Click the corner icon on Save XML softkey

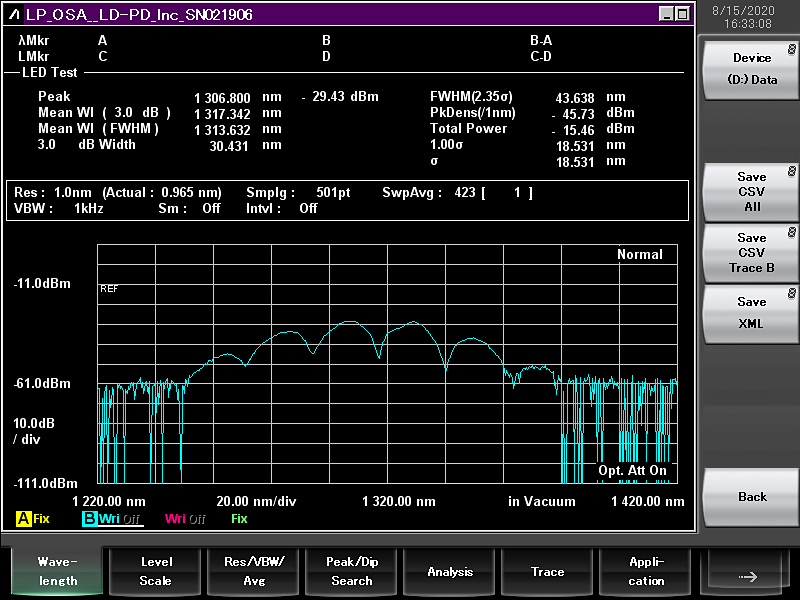[792, 291]
